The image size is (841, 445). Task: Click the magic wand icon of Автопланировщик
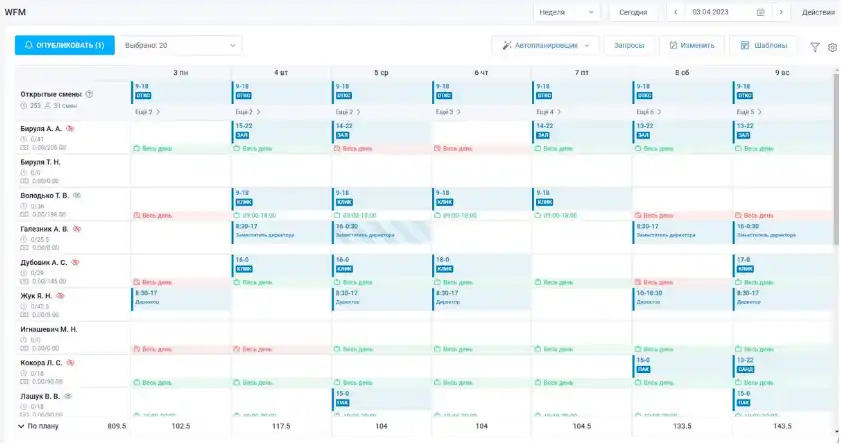506,46
